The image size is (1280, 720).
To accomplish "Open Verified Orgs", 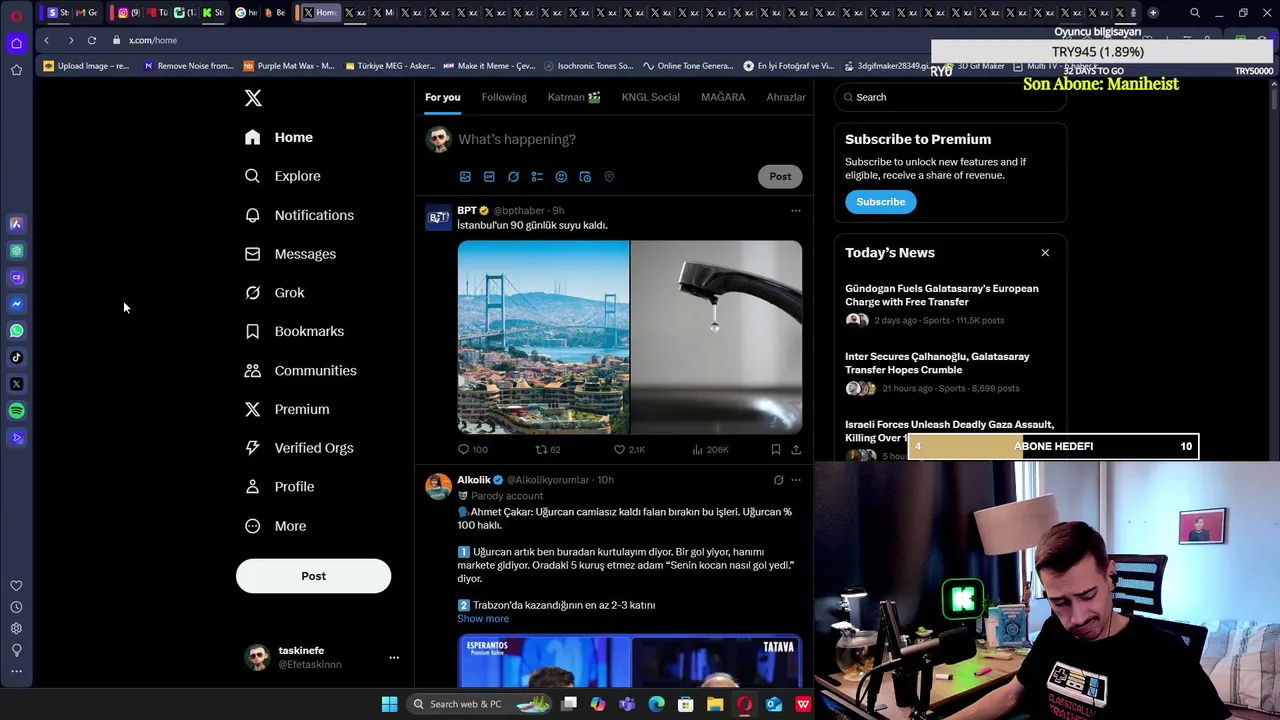I will pyautogui.click(x=299, y=448).
